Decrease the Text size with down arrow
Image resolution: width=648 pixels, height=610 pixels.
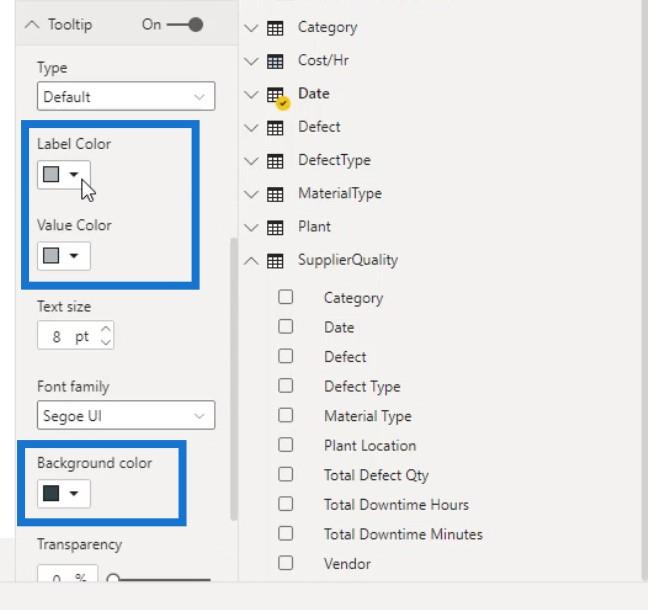coord(106,342)
